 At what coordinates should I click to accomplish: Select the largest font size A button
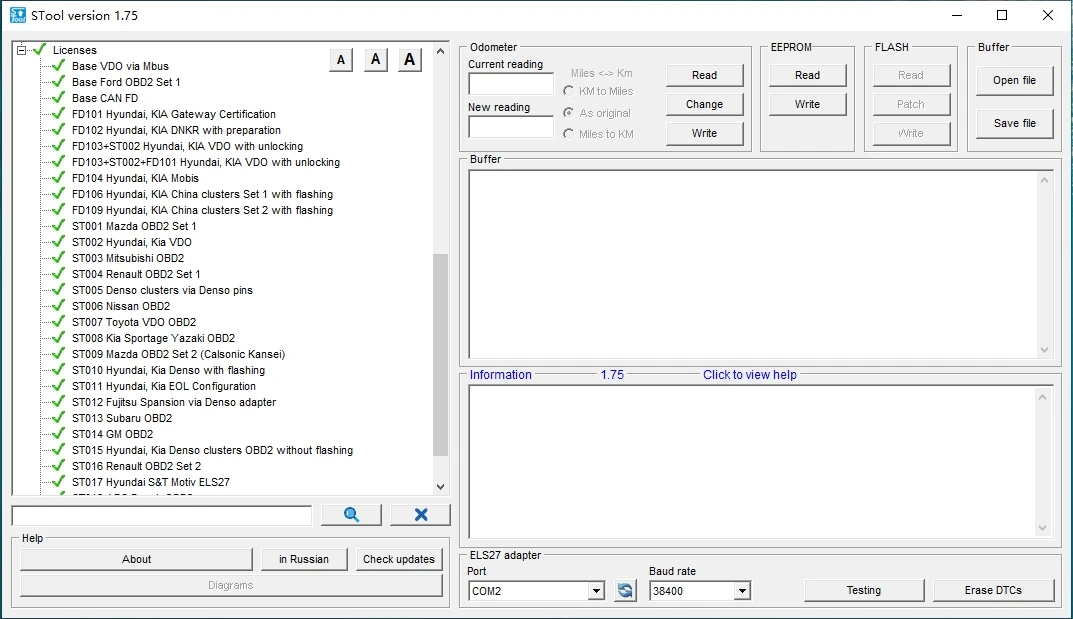point(409,60)
